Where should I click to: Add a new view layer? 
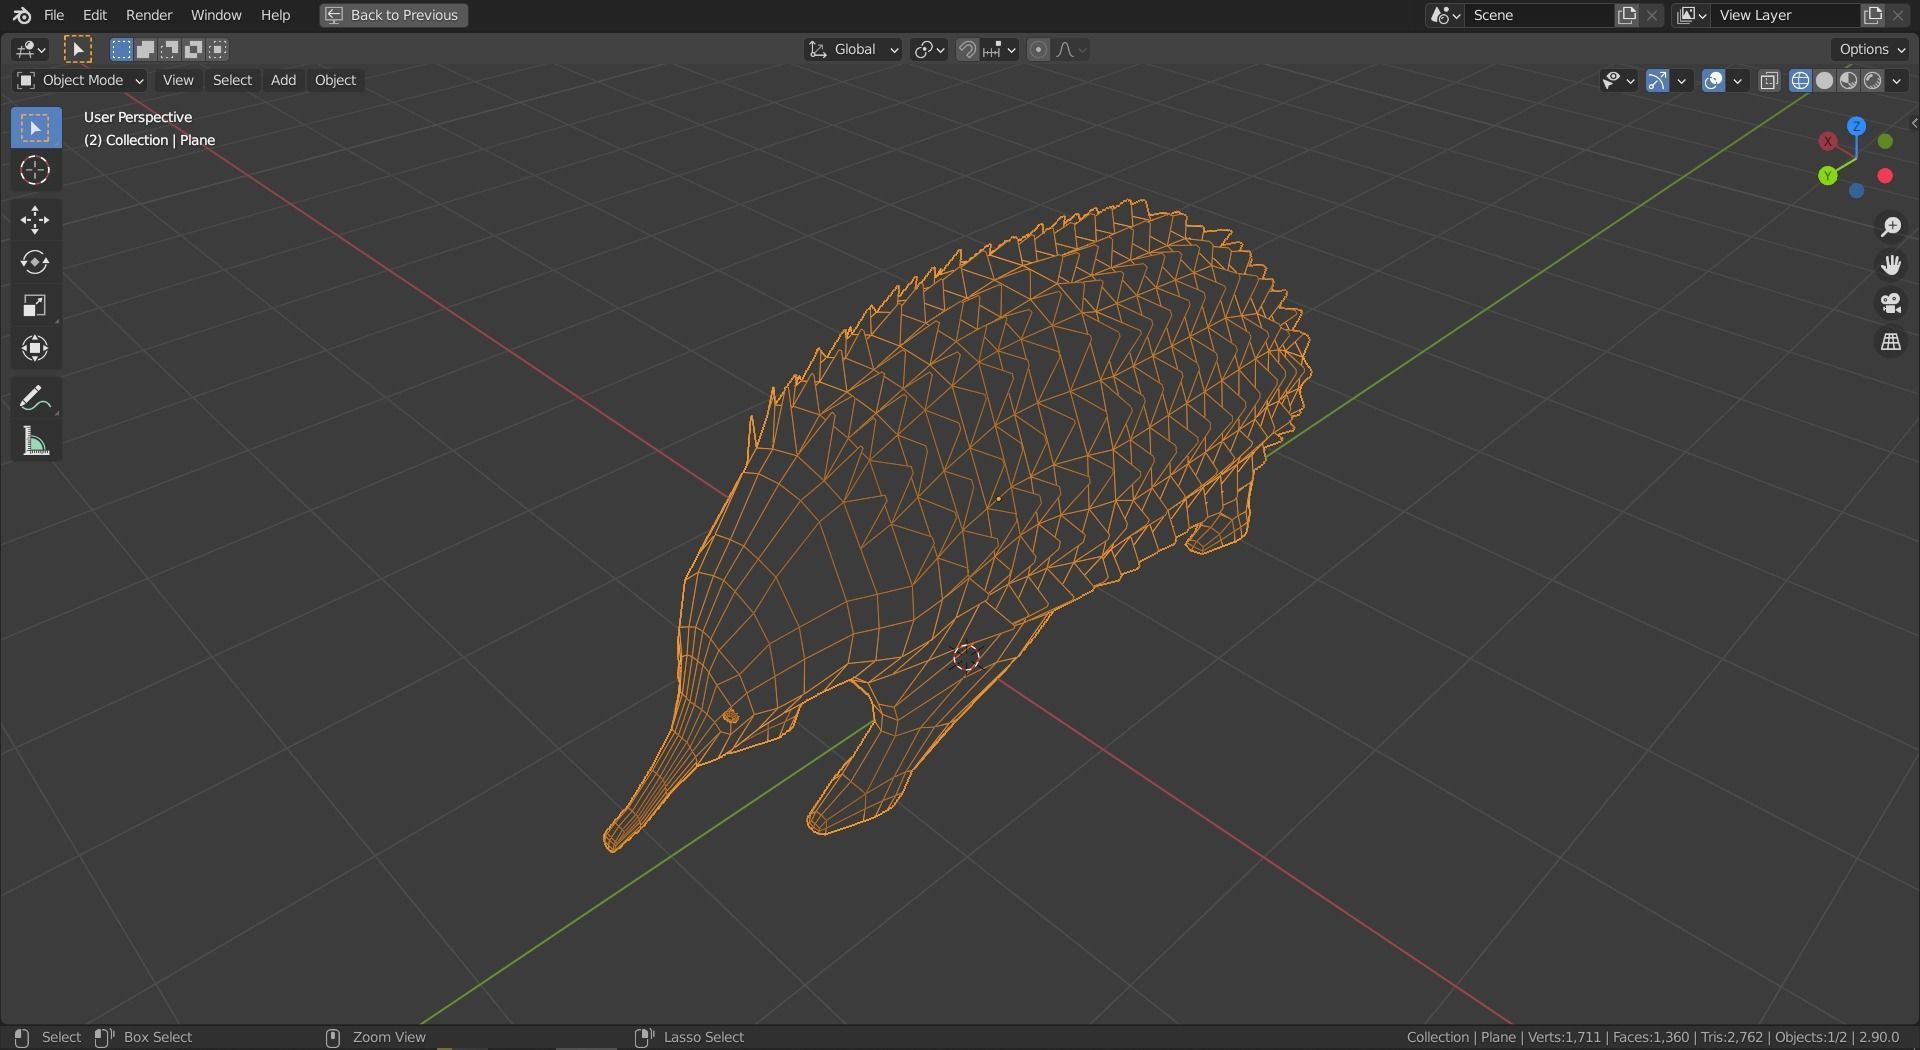1872,15
